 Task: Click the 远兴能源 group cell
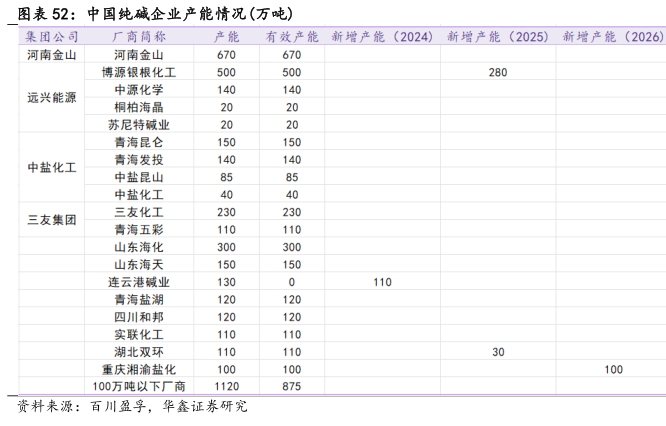[51, 98]
